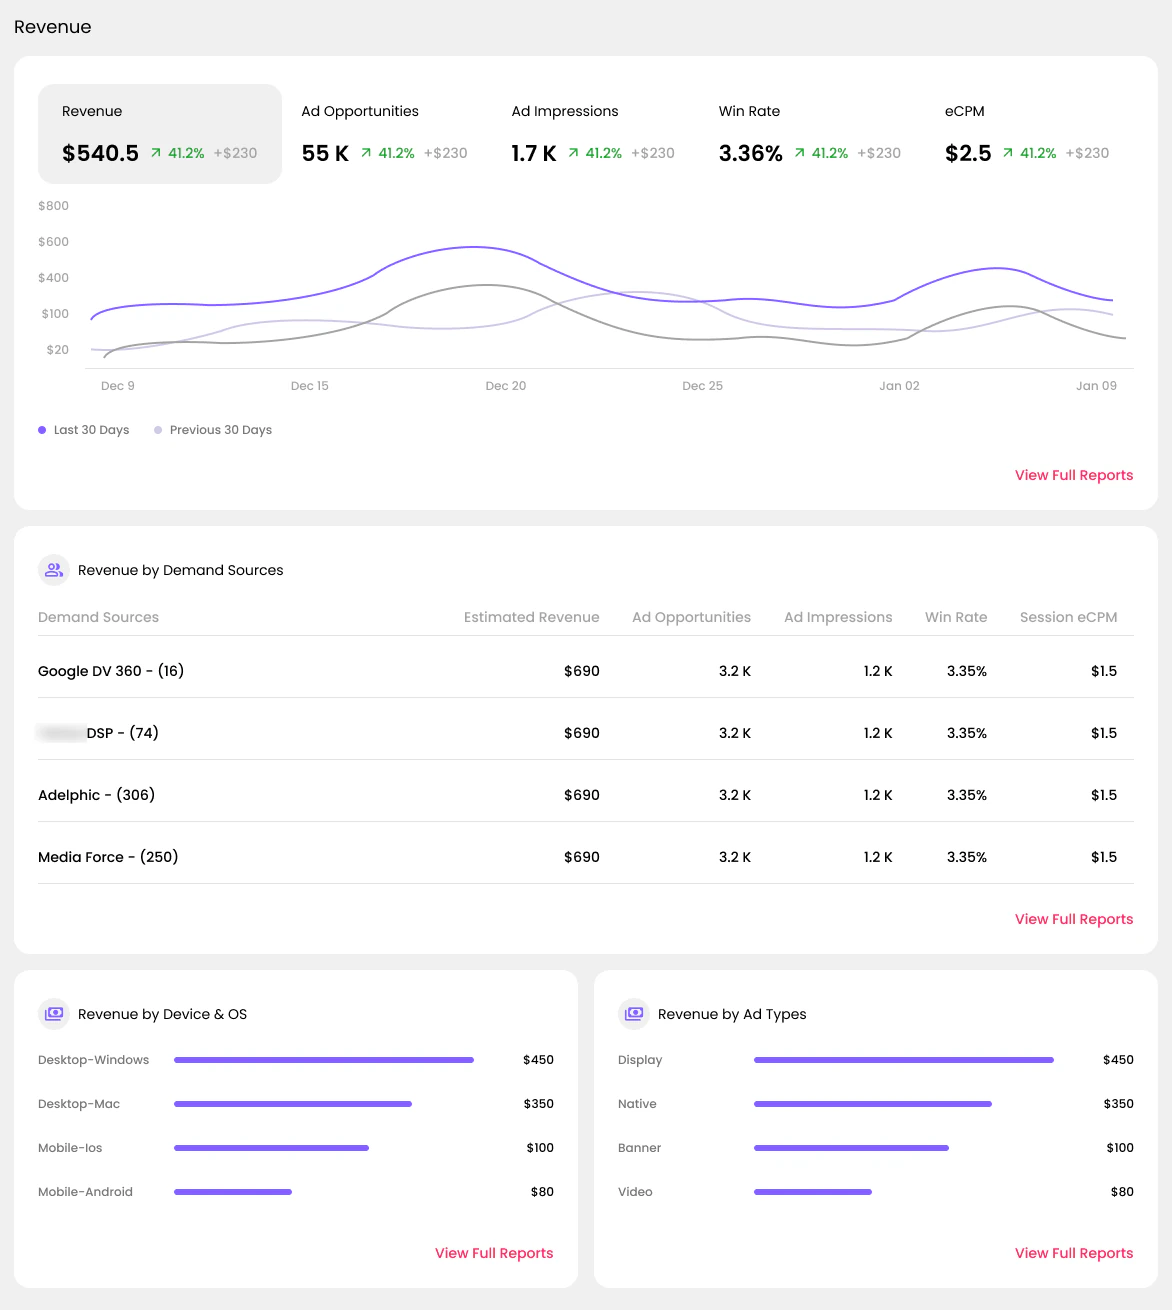
Task: Toggle the Last 30 Days legend series
Action: tap(84, 430)
